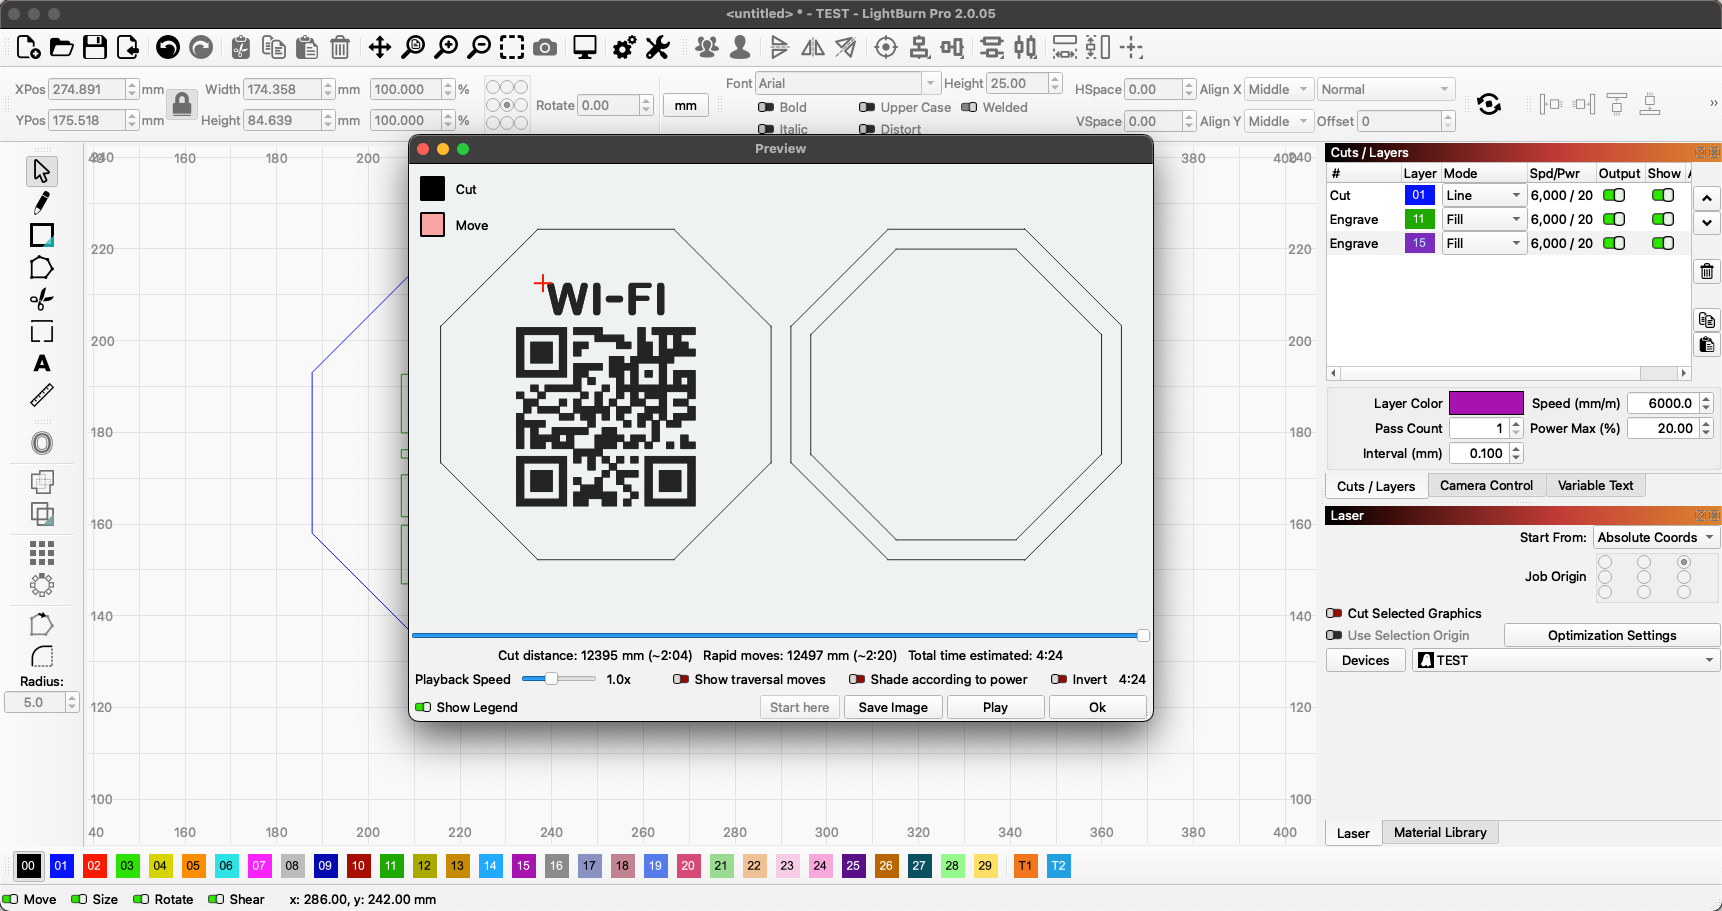Switch to Camera Control tab
This screenshot has width=1722, height=911.
[1485, 486]
